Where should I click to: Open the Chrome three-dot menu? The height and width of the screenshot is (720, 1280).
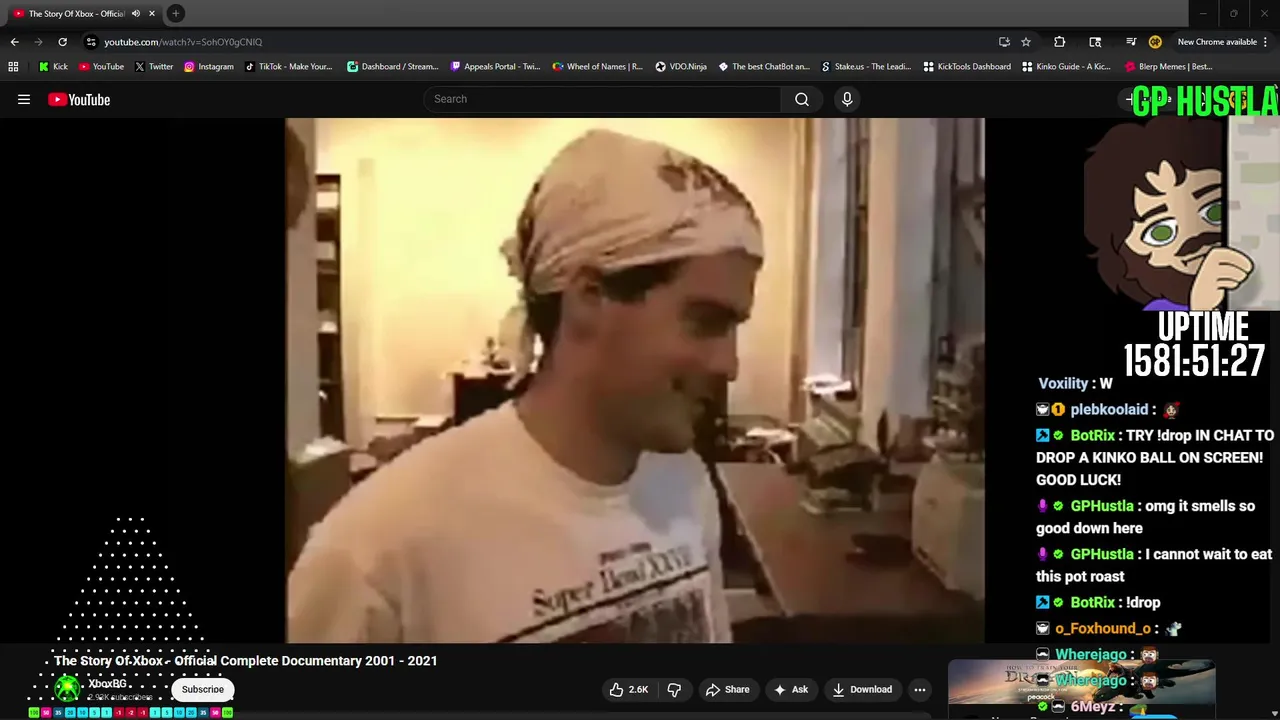point(1266,42)
